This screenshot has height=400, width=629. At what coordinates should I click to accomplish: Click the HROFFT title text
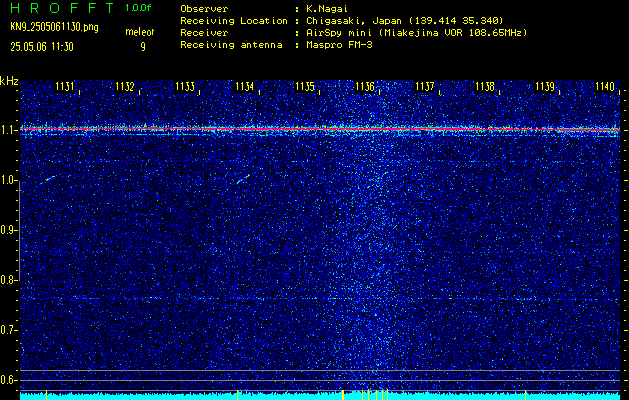coord(62,8)
